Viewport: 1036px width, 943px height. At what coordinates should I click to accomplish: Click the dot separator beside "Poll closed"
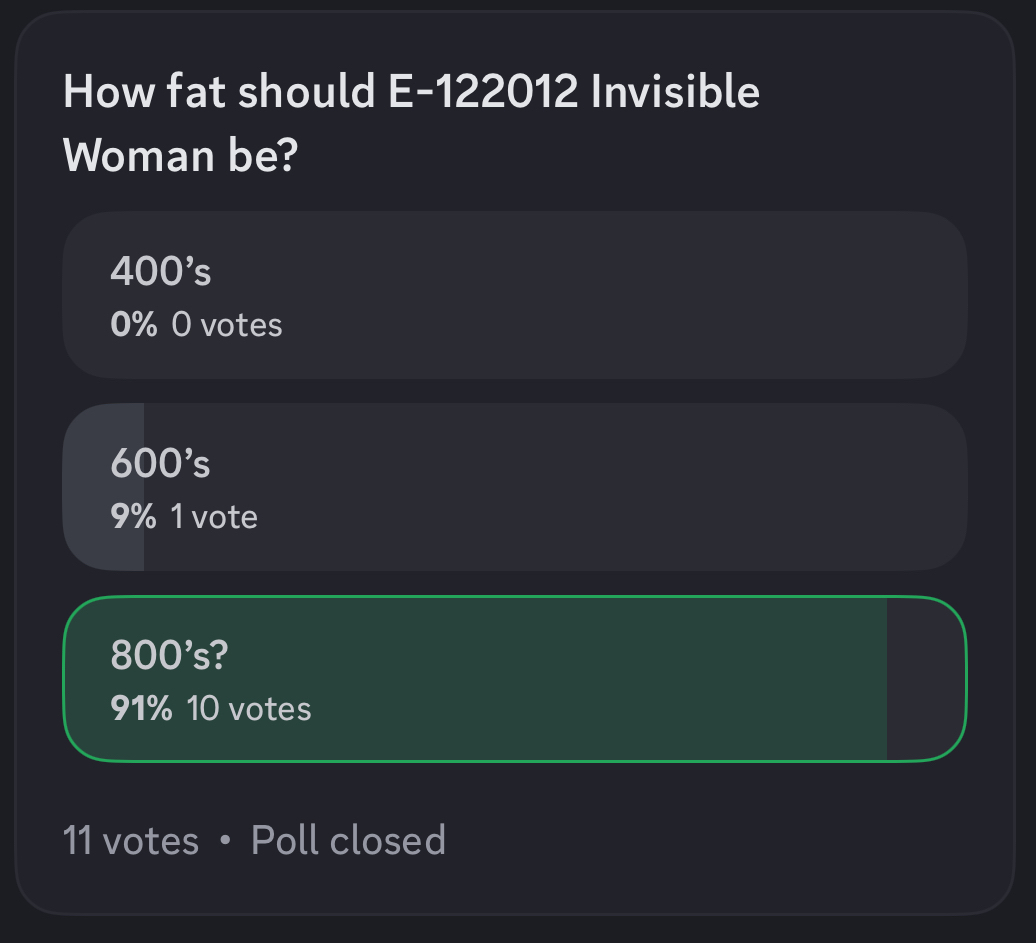pyautogui.click(x=225, y=840)
